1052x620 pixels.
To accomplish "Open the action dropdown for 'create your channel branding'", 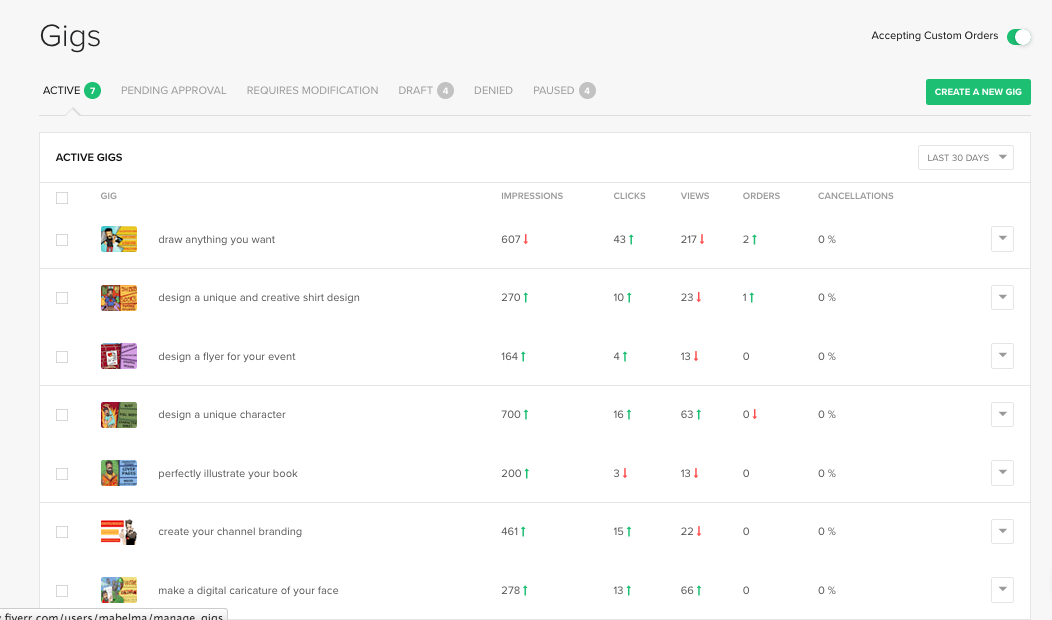I will point(1002,532).
